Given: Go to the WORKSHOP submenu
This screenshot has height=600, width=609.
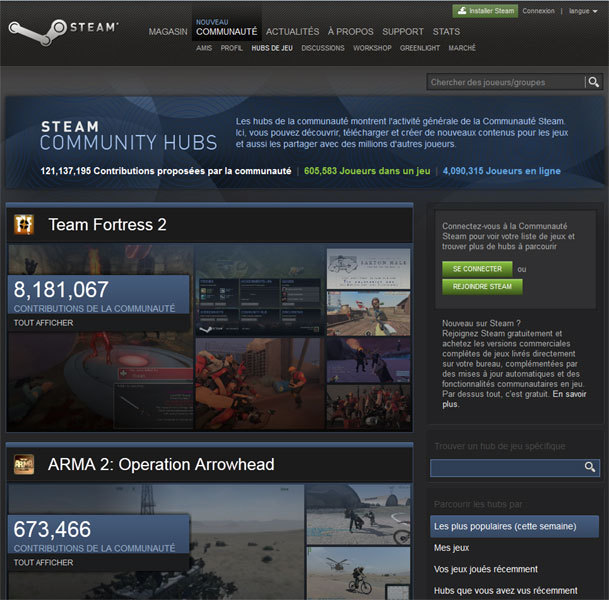Looking at the screenshot, I should [372, 48].
